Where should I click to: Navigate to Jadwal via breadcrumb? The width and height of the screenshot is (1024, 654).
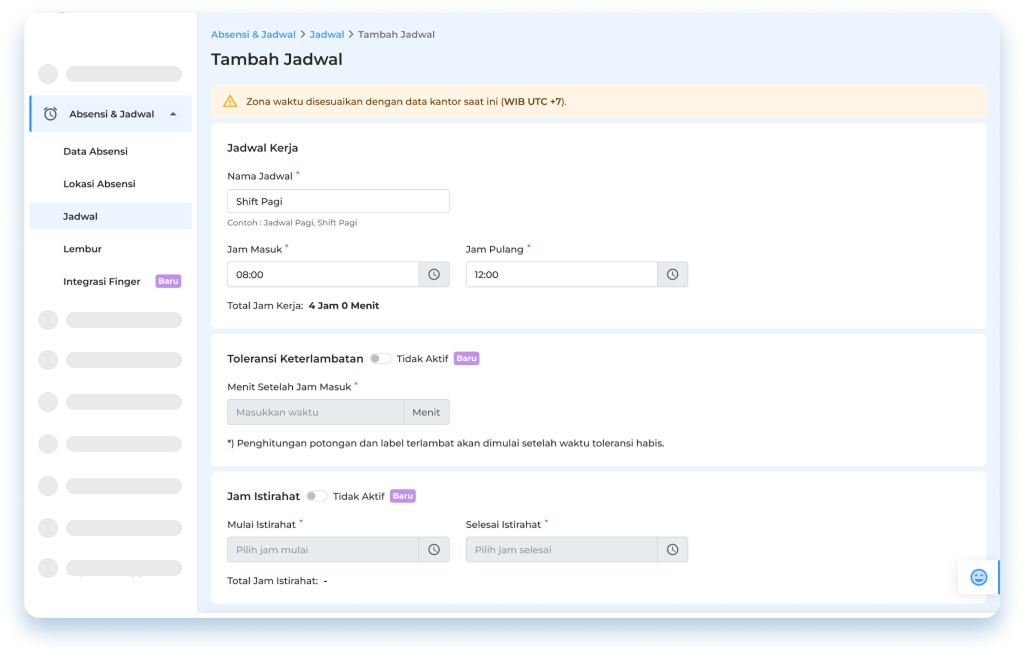326,35
